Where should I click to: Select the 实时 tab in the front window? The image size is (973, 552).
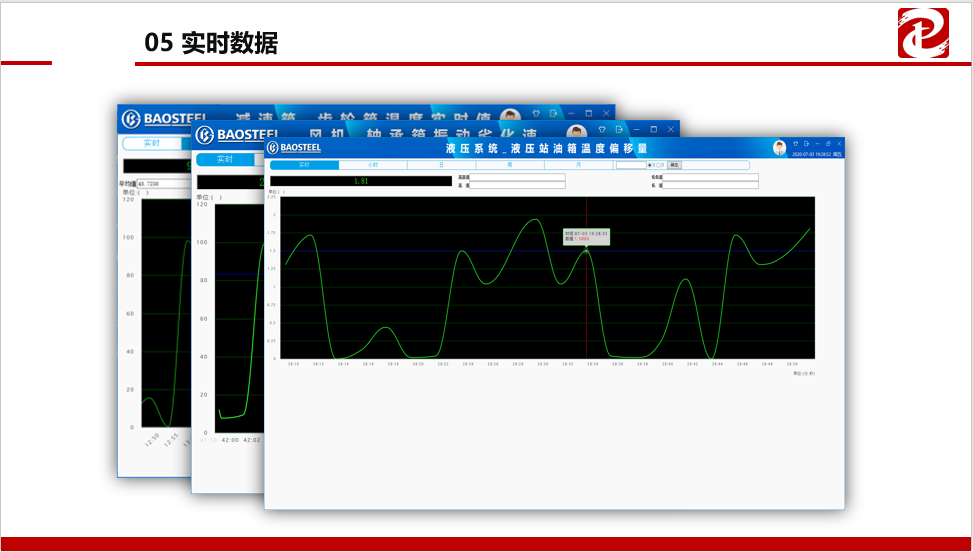305,165
